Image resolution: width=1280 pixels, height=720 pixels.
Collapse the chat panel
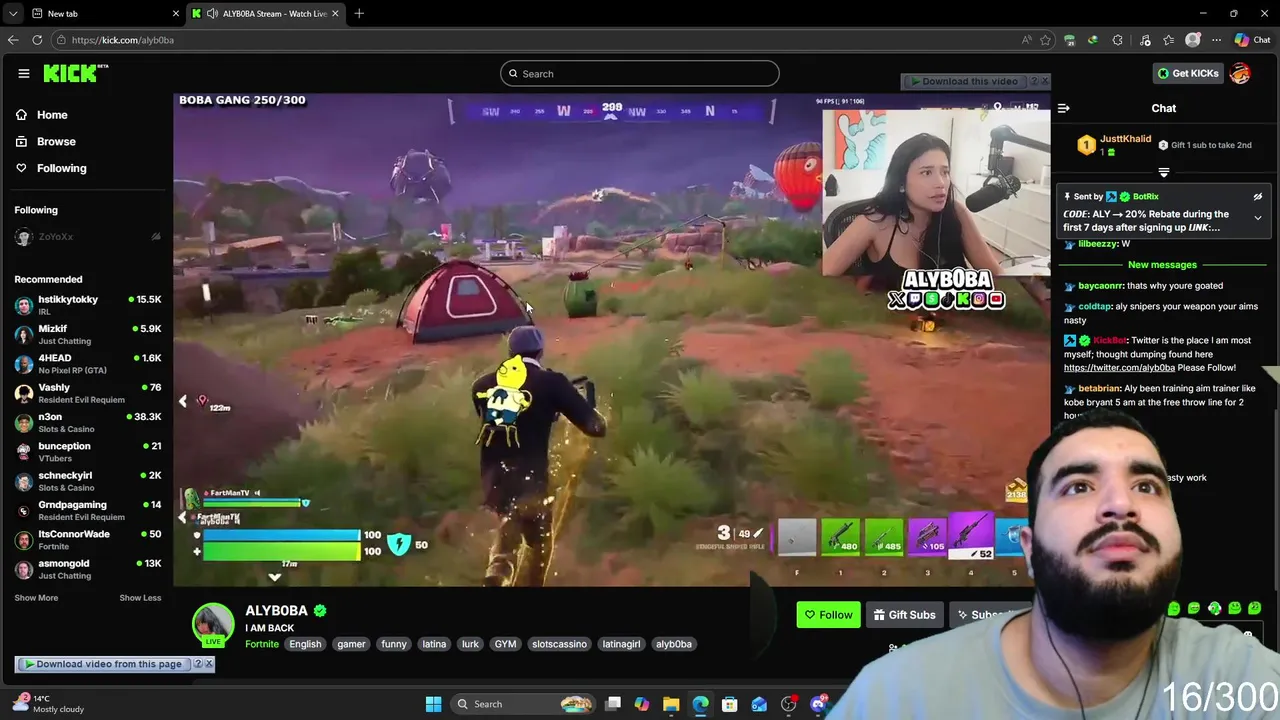1064,108
